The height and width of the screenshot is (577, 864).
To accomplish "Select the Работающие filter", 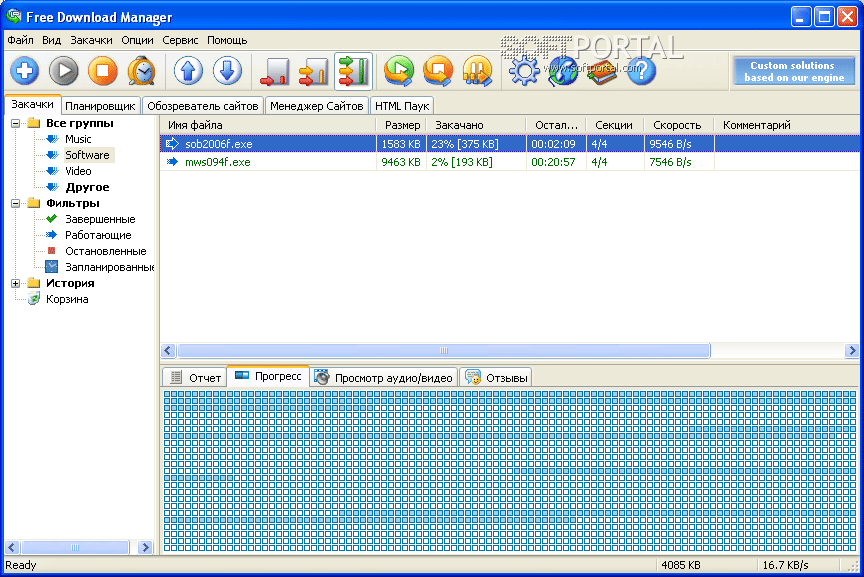I will coord(98,235).
